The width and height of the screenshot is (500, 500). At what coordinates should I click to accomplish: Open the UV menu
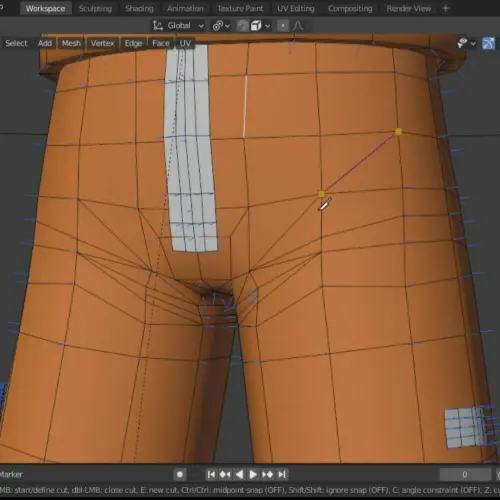[185, 43]
